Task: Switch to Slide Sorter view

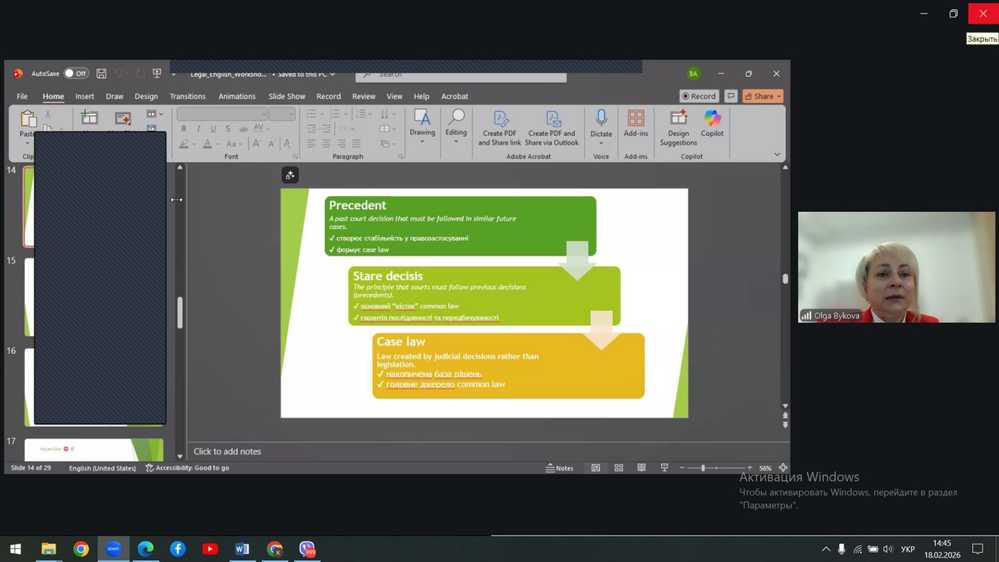Action: click(618, 468)
